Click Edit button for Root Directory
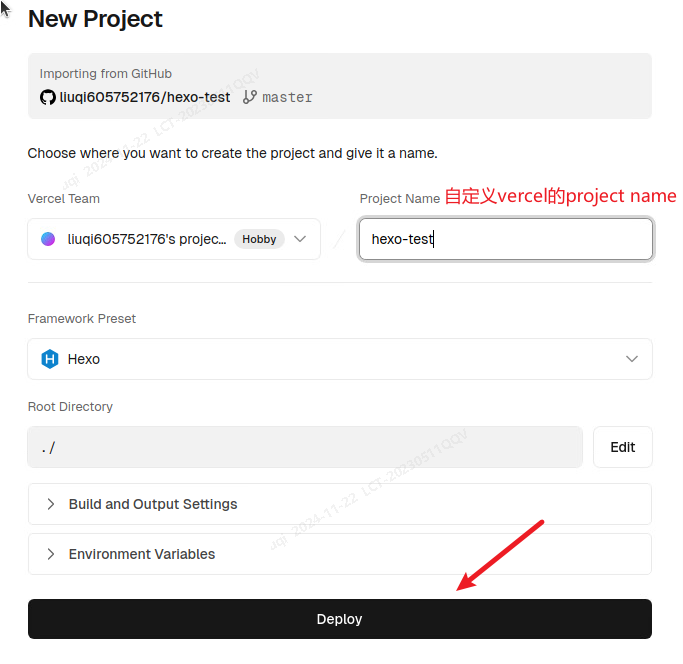 622,447
